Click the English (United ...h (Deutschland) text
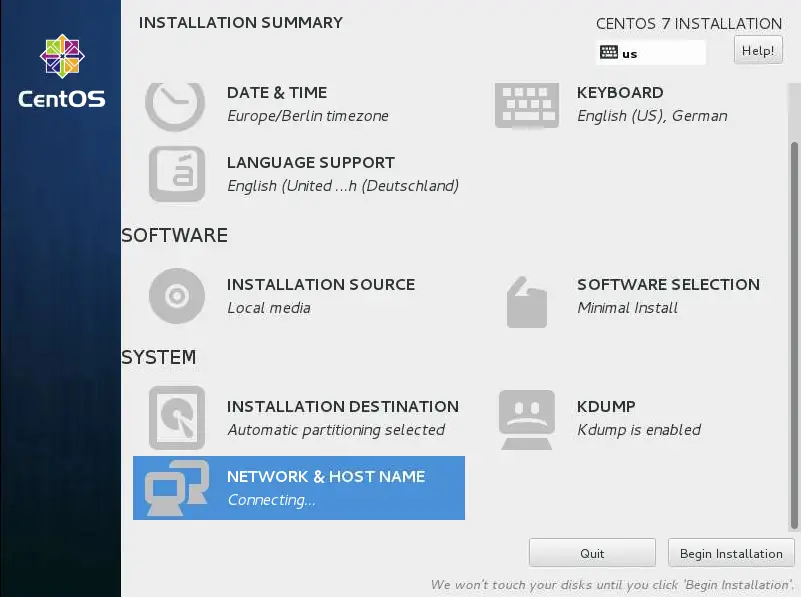This screenshot has height=597, width=801. [x=343, y=186]
